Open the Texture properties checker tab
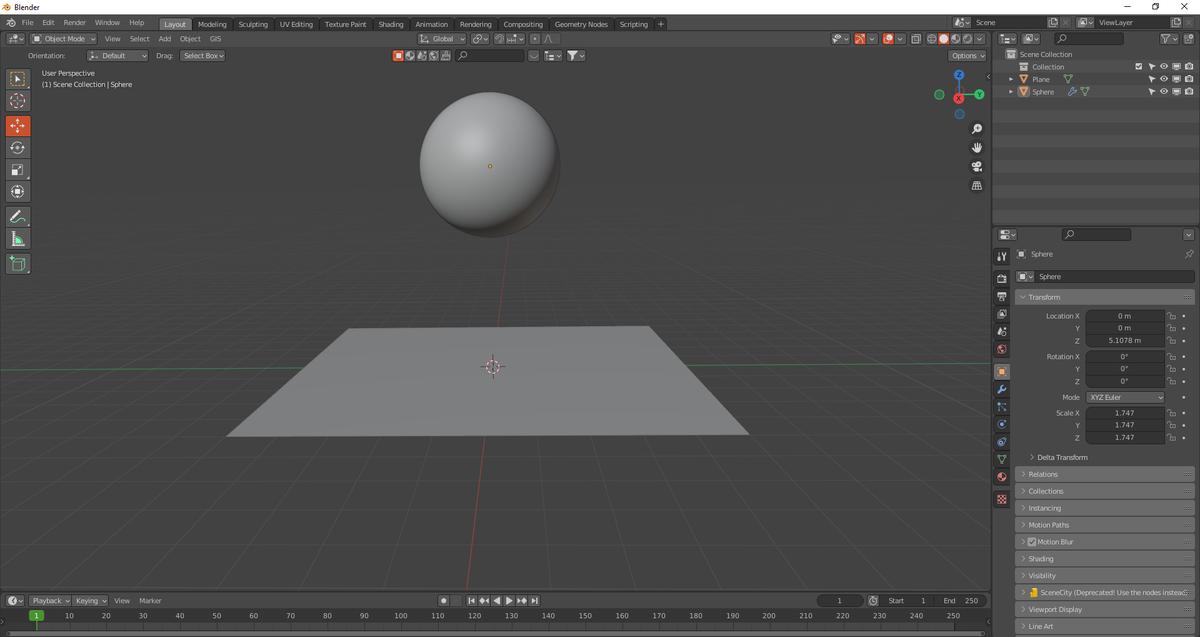The image size is (1200, 637). click(1002, 499)
